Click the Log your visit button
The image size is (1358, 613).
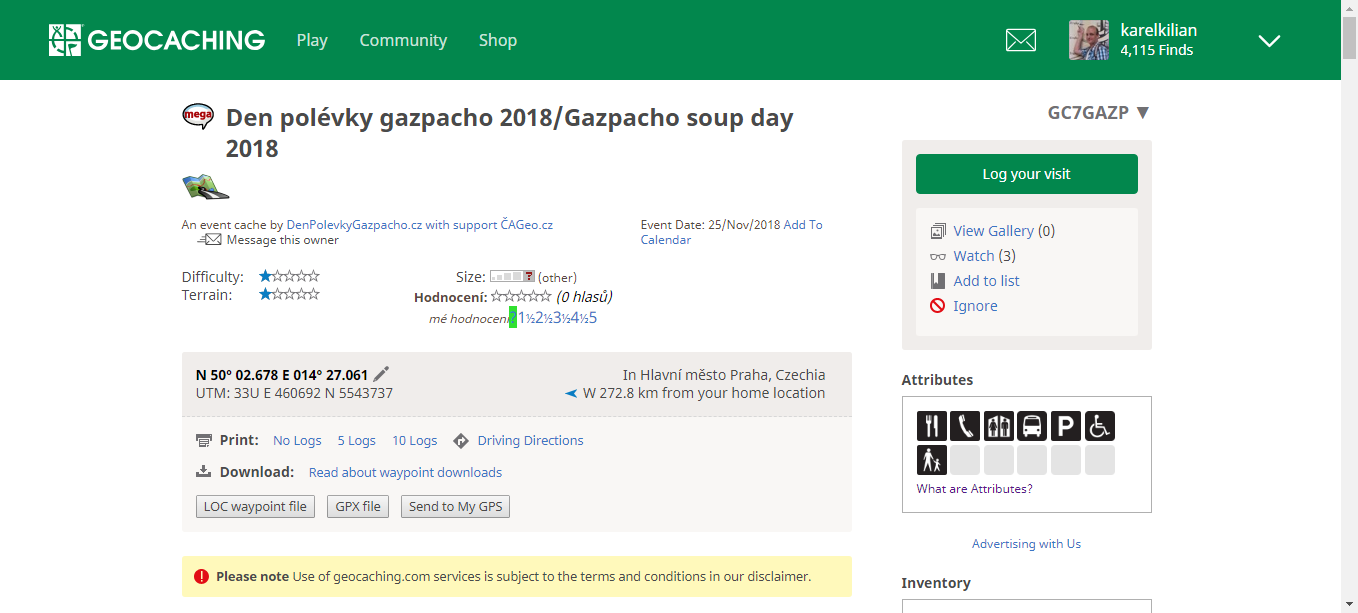click(1026, 174)
